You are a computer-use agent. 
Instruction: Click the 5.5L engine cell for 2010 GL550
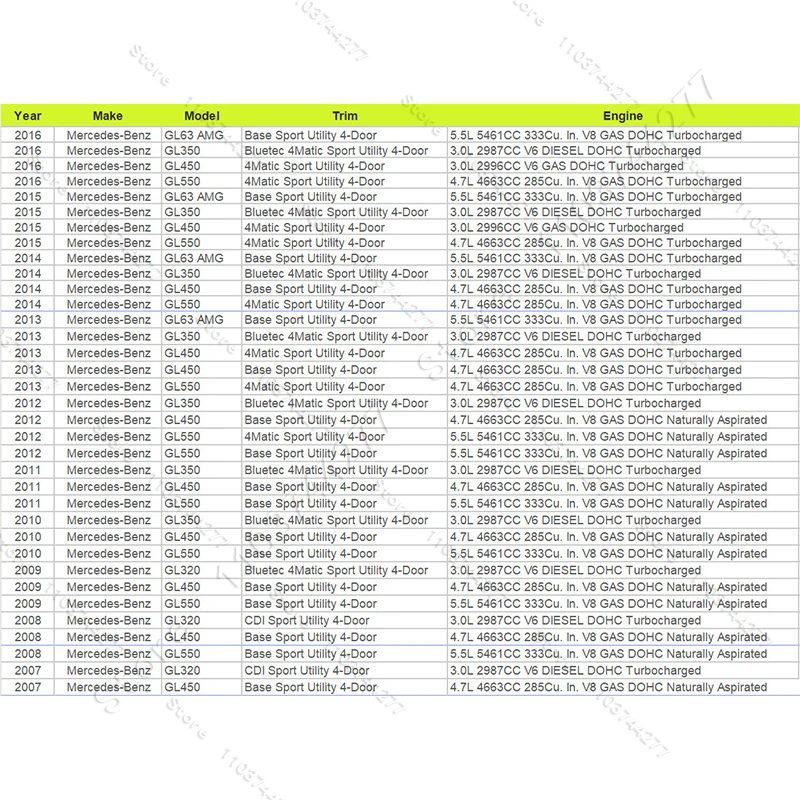[623, 554]
